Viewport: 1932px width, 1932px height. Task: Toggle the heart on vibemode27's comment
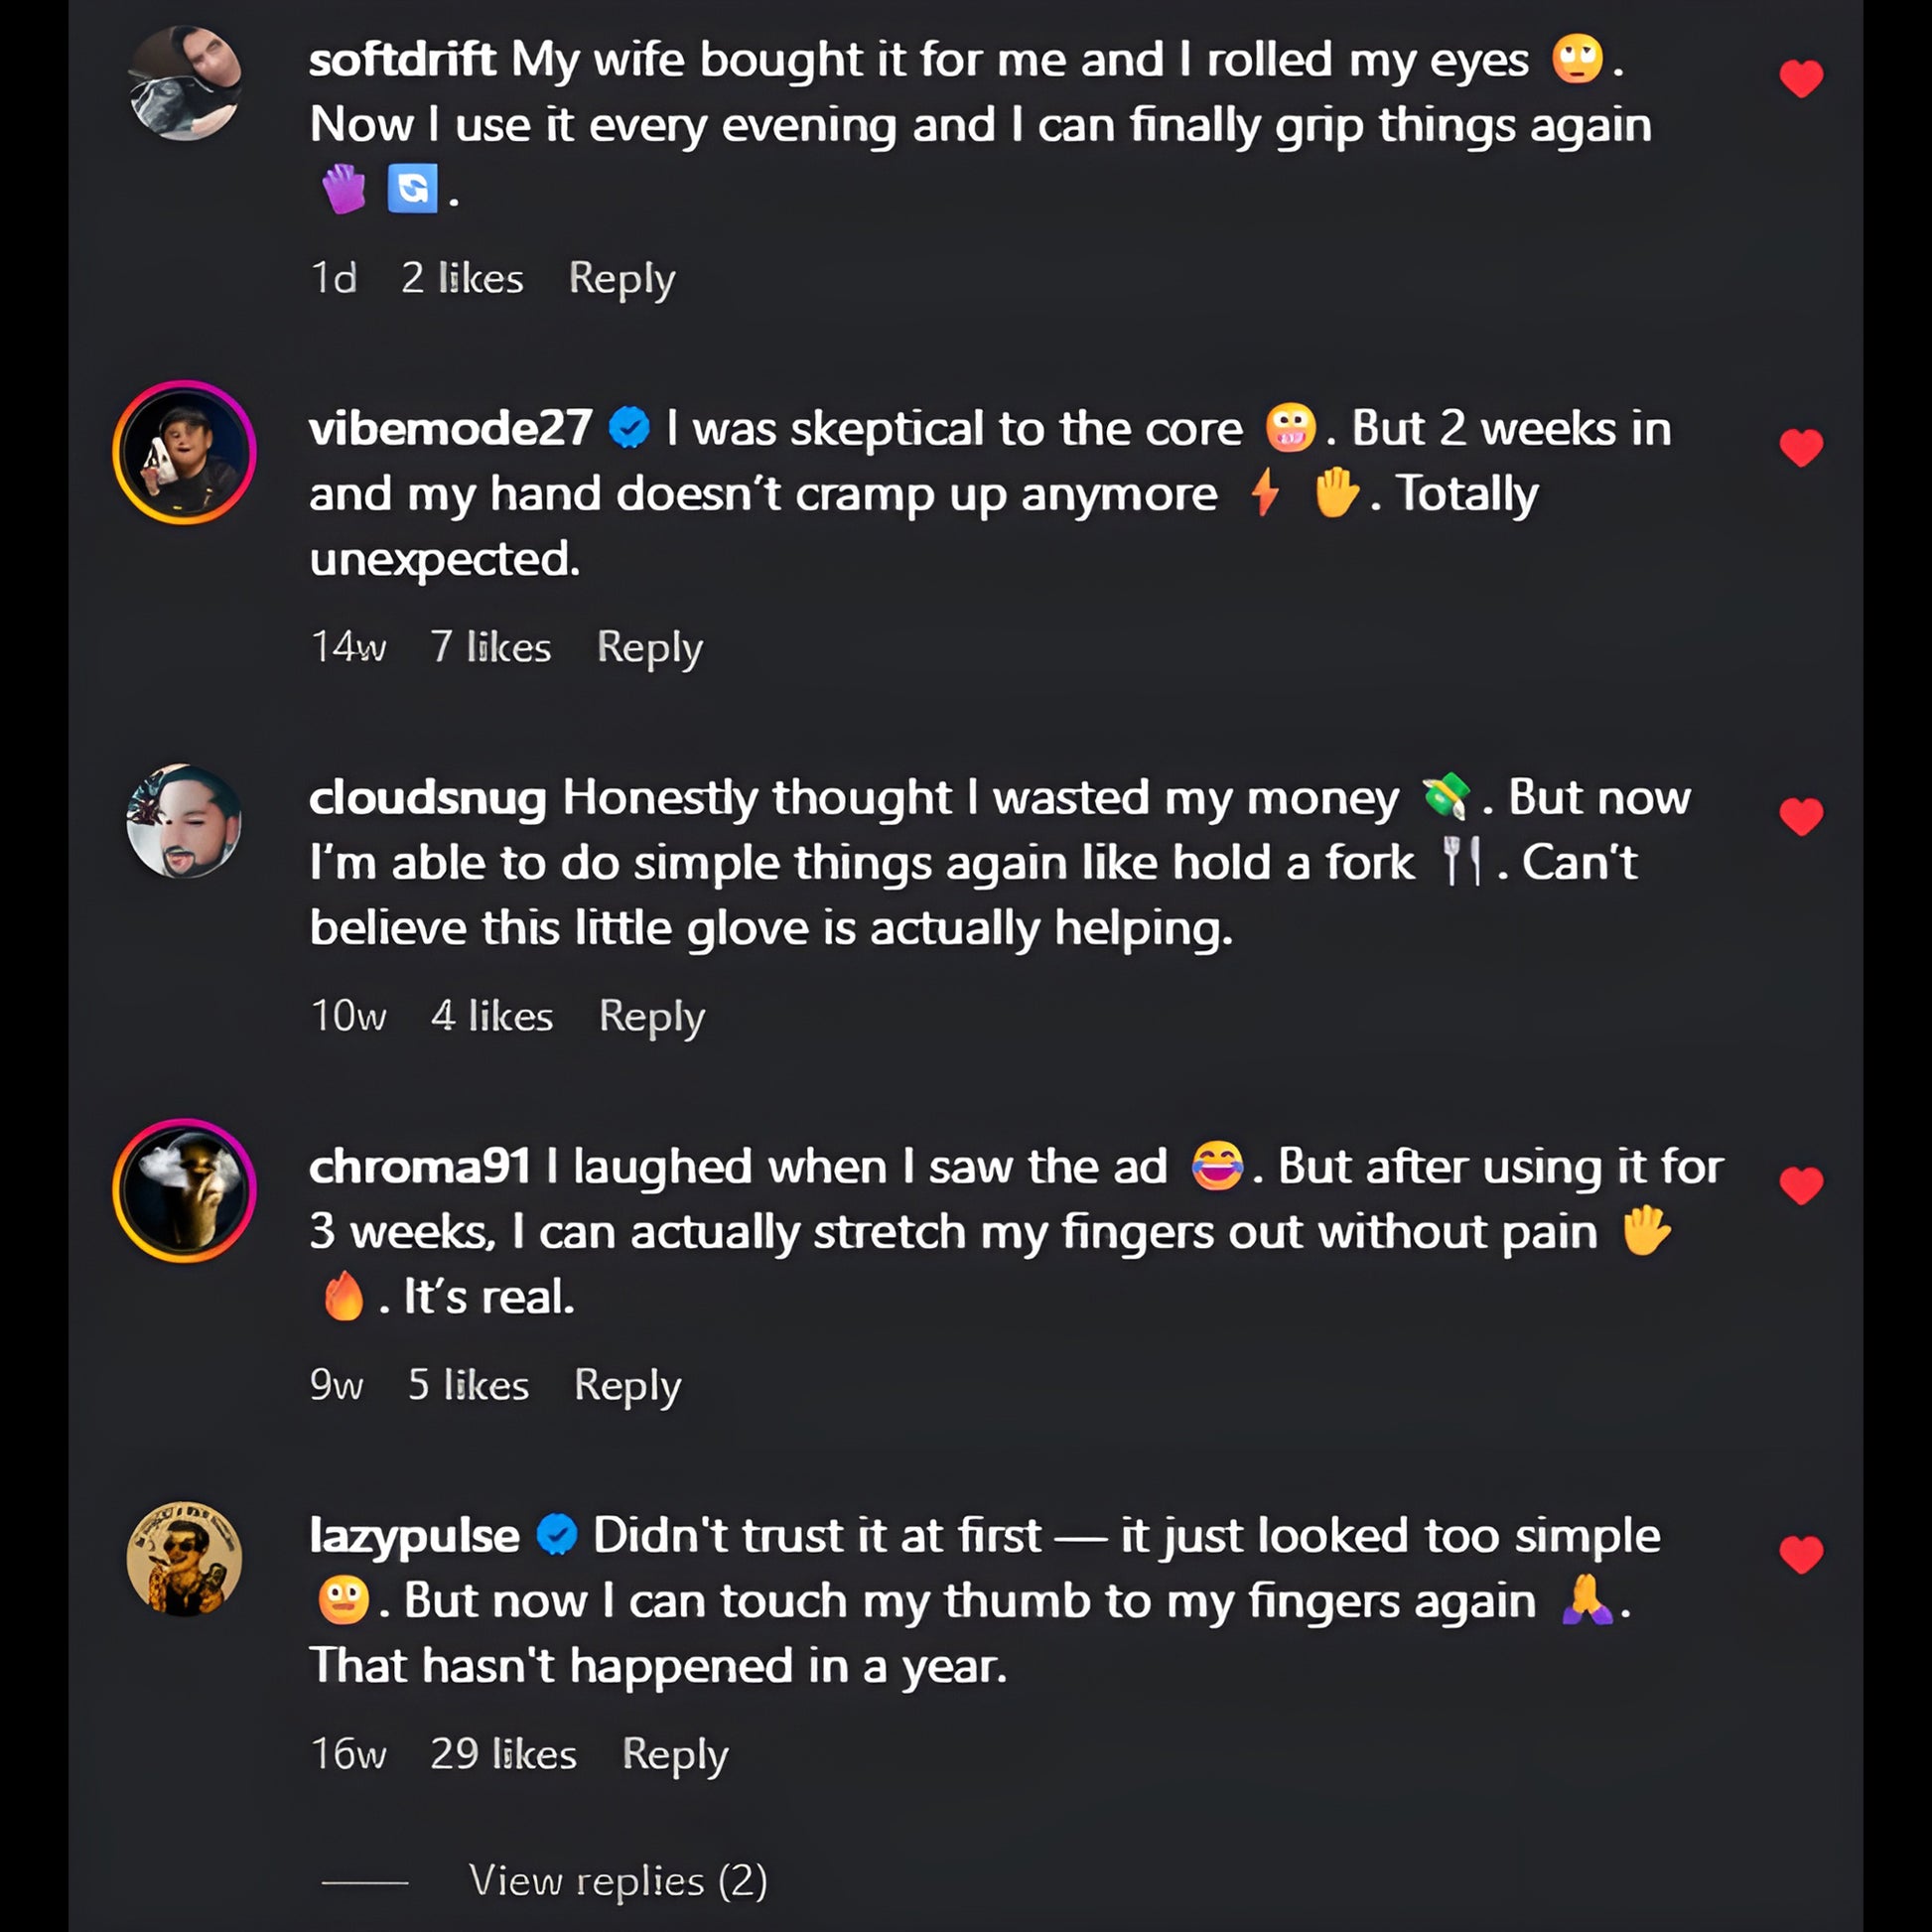[1800, 448]
